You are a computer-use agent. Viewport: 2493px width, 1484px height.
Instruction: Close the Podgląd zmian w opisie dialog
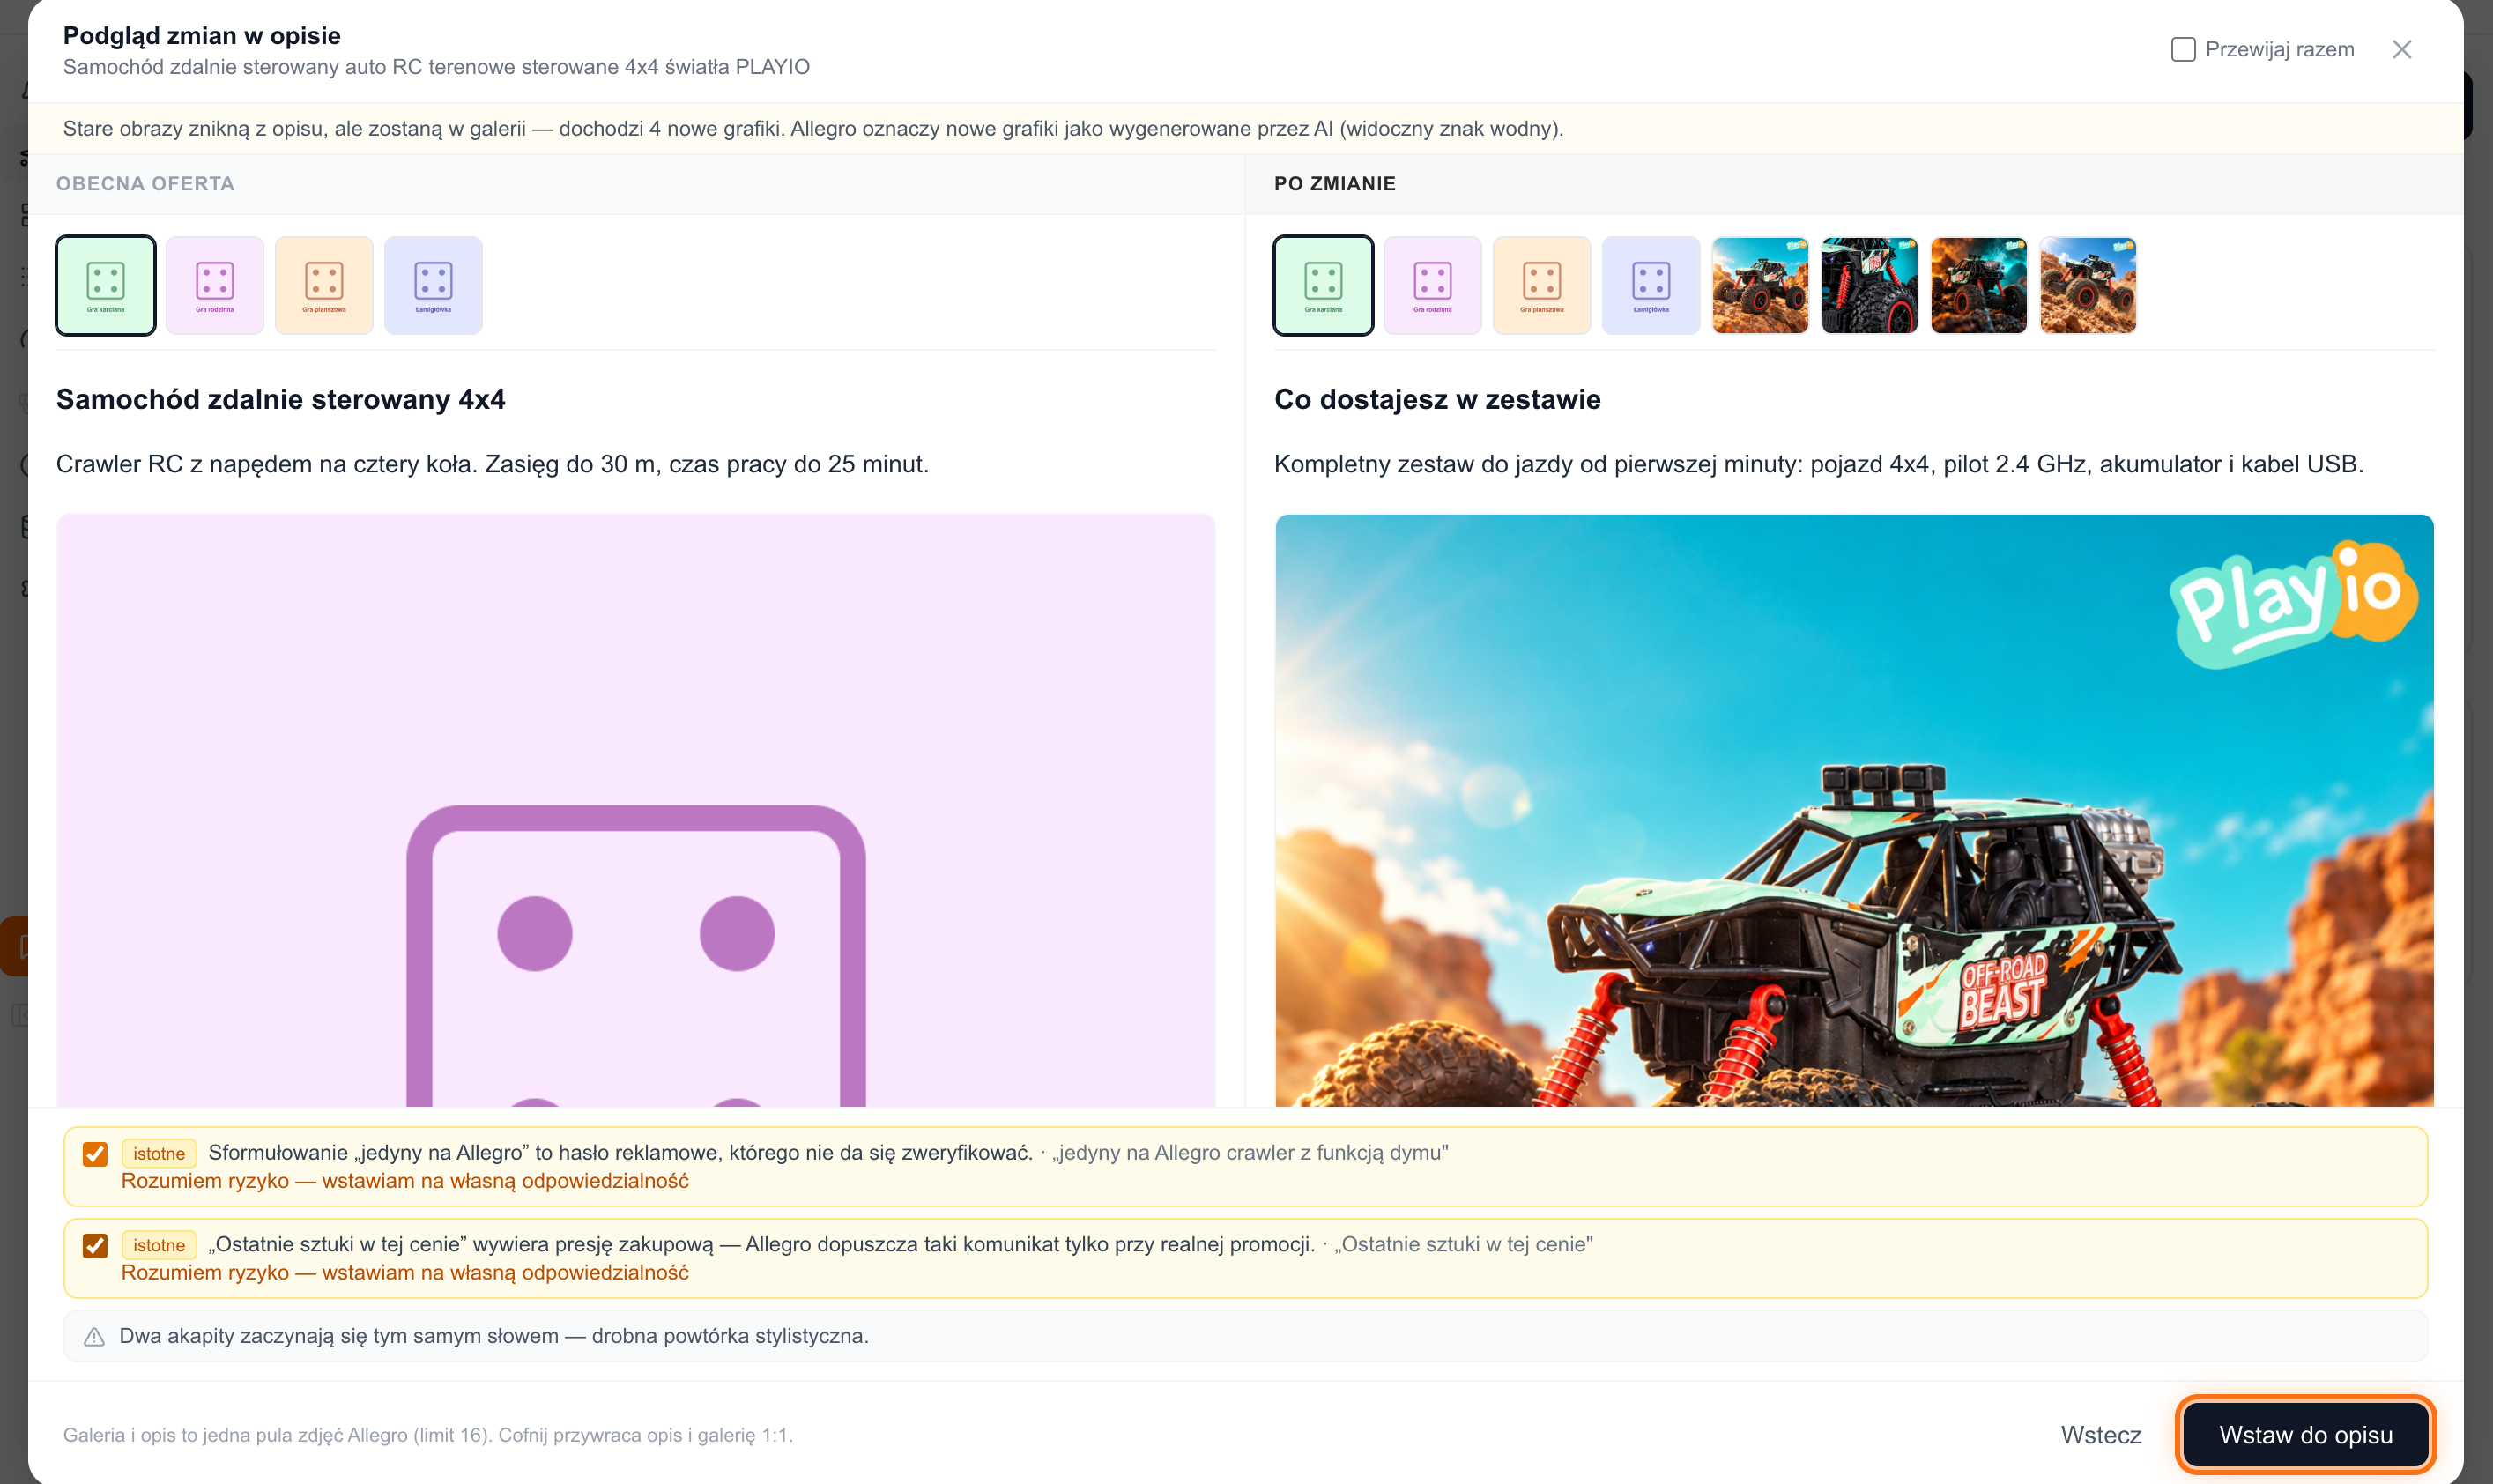click(2401, 49)
